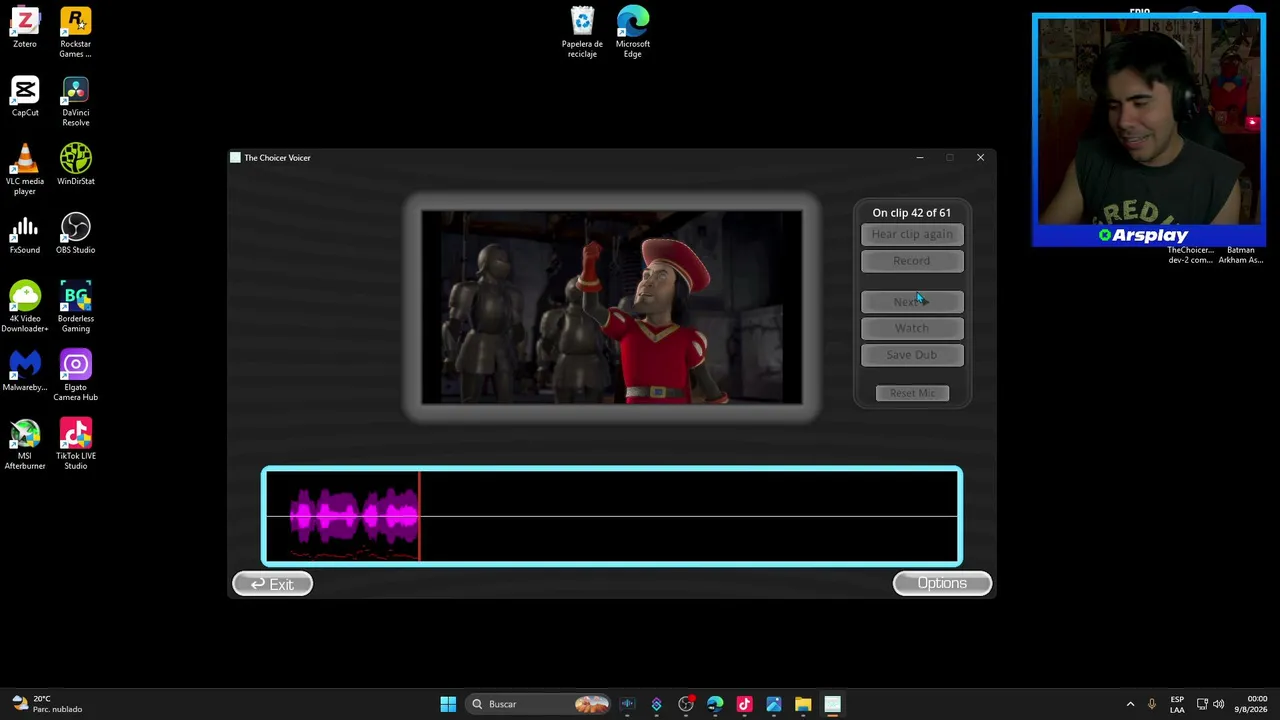Open the volume control in the system tray
The height and width of the screenshot is (720, 1280).
tap(1218, 704)
